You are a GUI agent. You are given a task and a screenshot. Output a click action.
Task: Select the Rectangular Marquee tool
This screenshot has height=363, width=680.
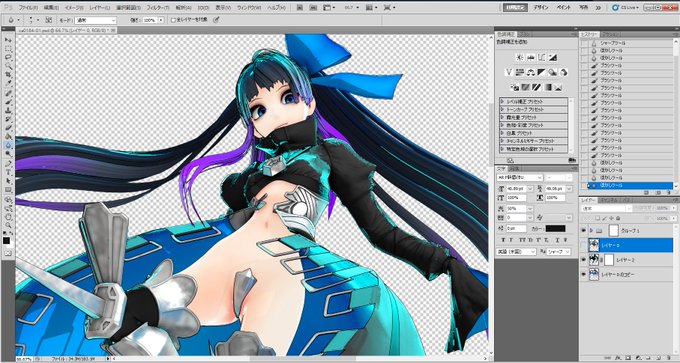tap(8, 49)
